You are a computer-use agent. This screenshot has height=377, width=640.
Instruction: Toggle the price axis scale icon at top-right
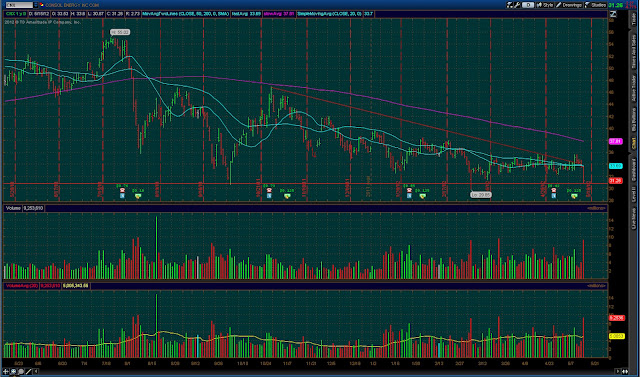613,14
